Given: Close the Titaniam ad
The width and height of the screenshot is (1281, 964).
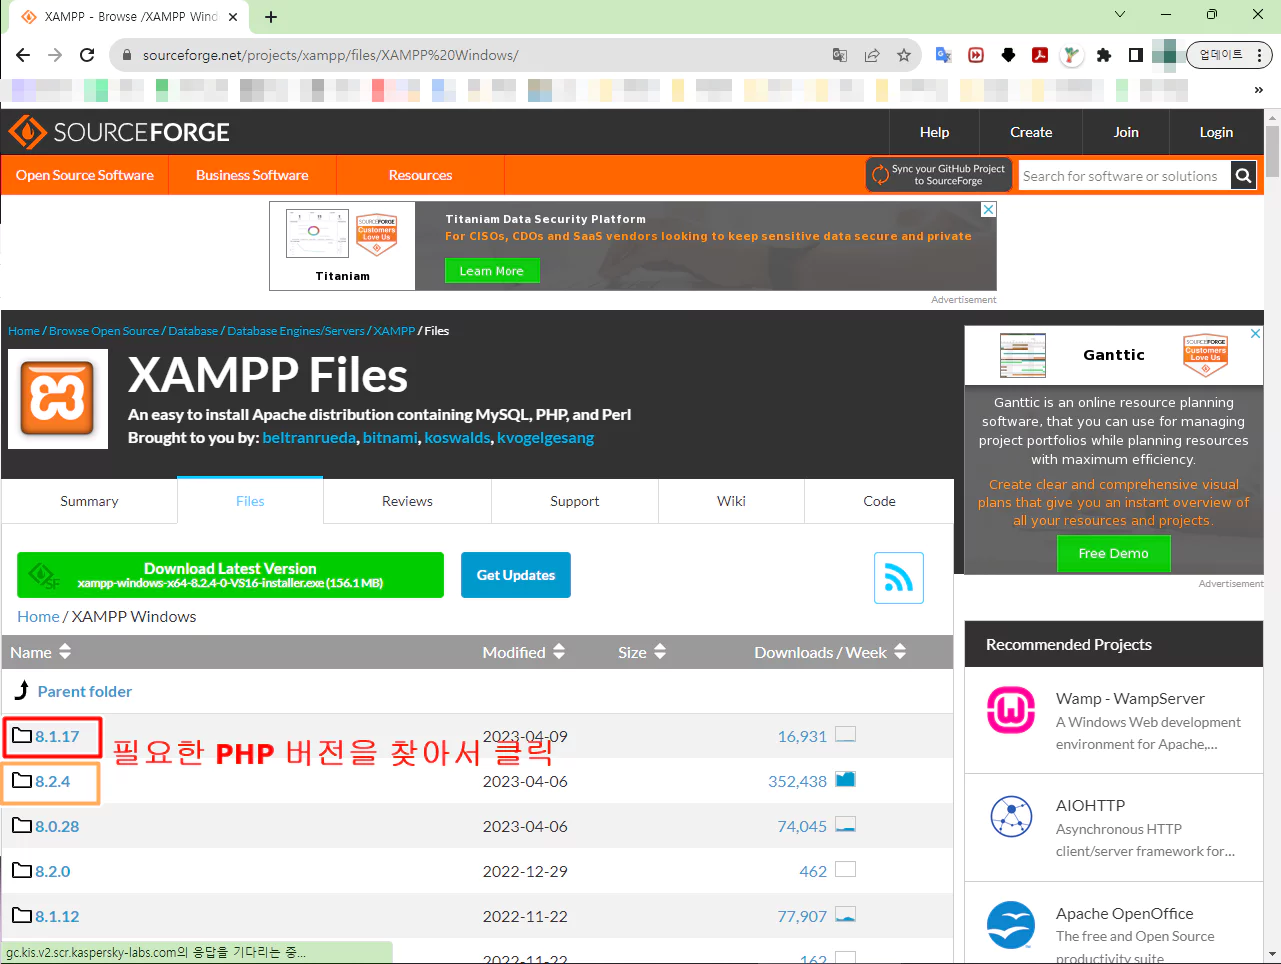Looking at the screenshot, I should point(988,210).
